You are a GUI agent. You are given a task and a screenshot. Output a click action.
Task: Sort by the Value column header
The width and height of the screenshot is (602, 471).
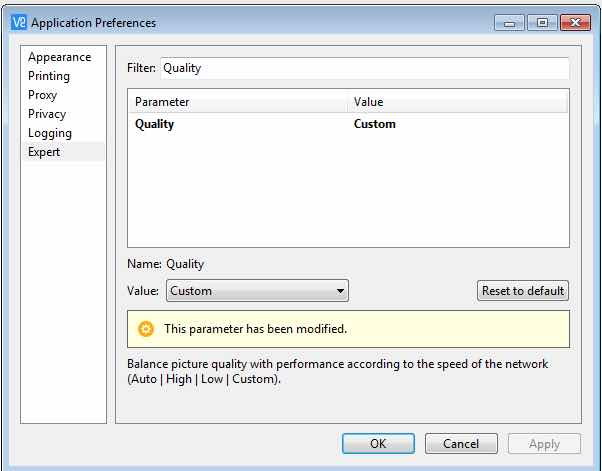458,102
